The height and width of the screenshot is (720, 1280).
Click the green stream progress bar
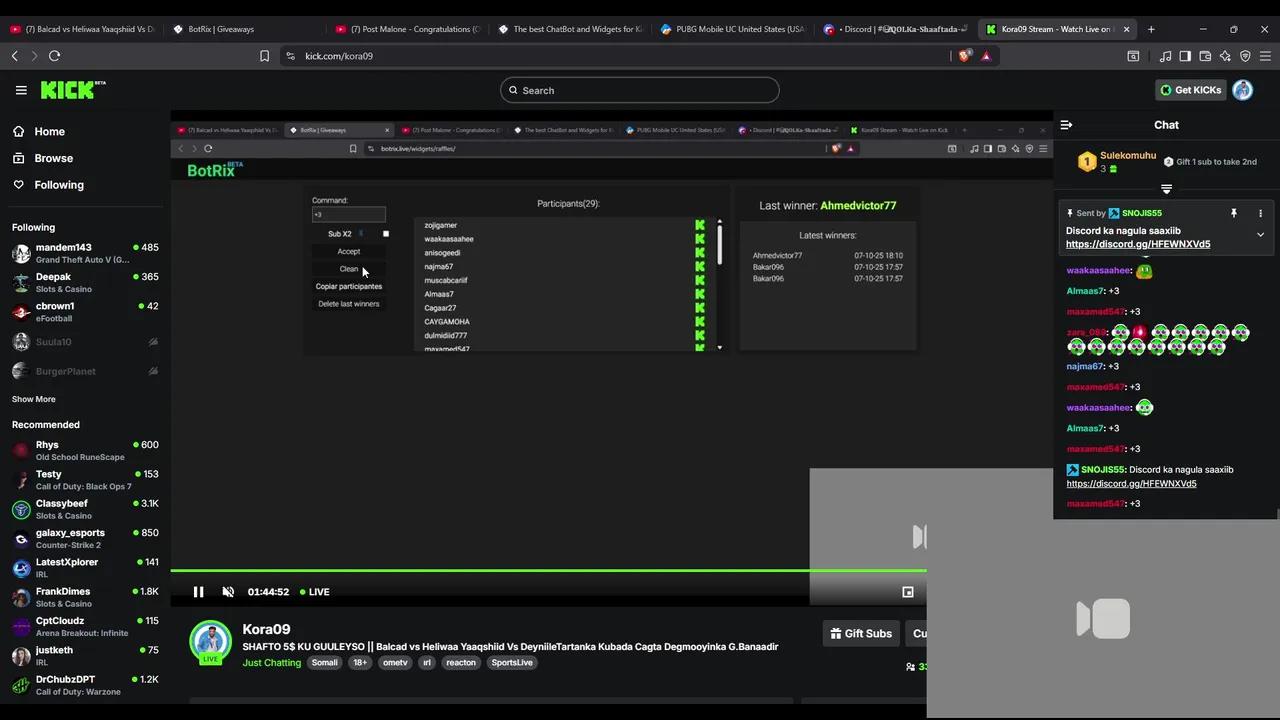pos(548,571)
